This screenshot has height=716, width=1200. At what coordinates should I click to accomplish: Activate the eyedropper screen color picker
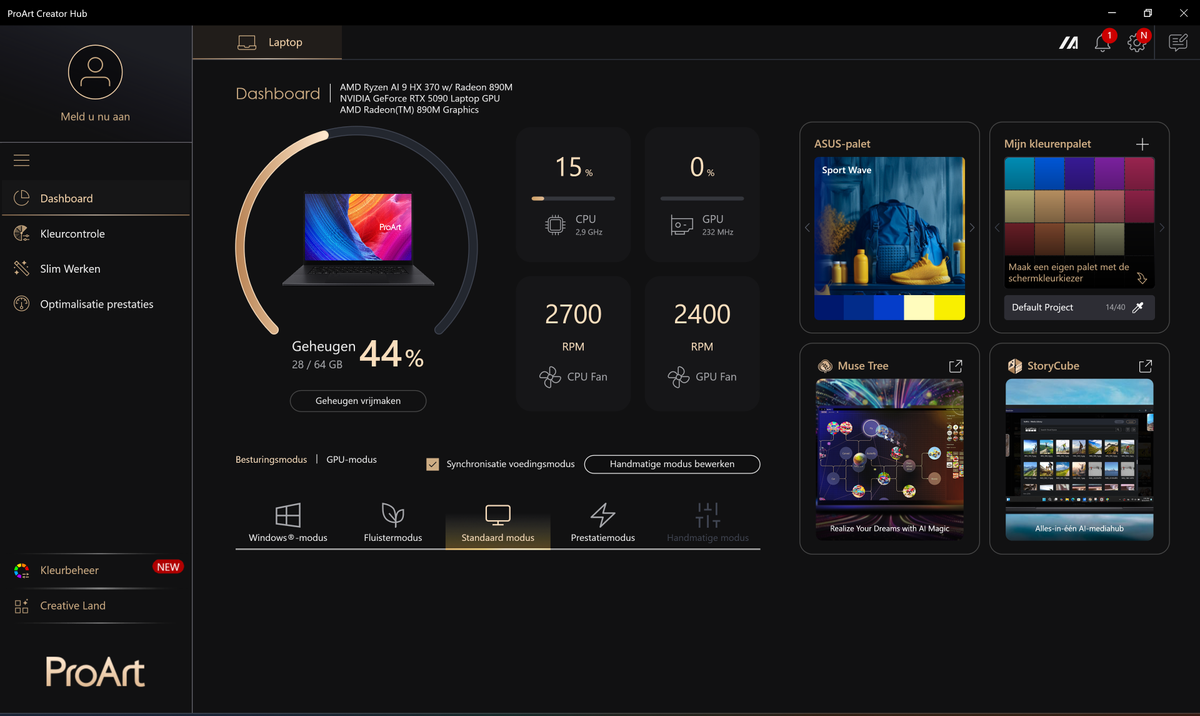coord(1137,308)
